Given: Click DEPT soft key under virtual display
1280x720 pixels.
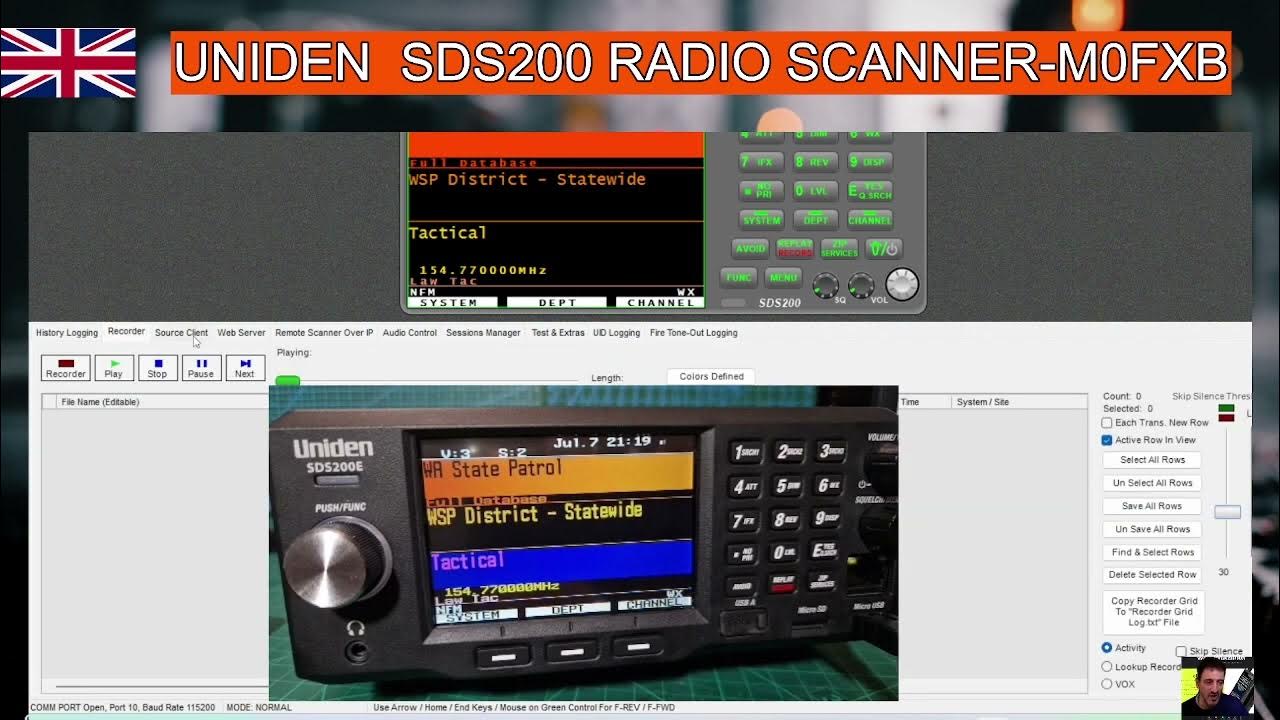Looking at the screenshot, I should pos(557,302).
